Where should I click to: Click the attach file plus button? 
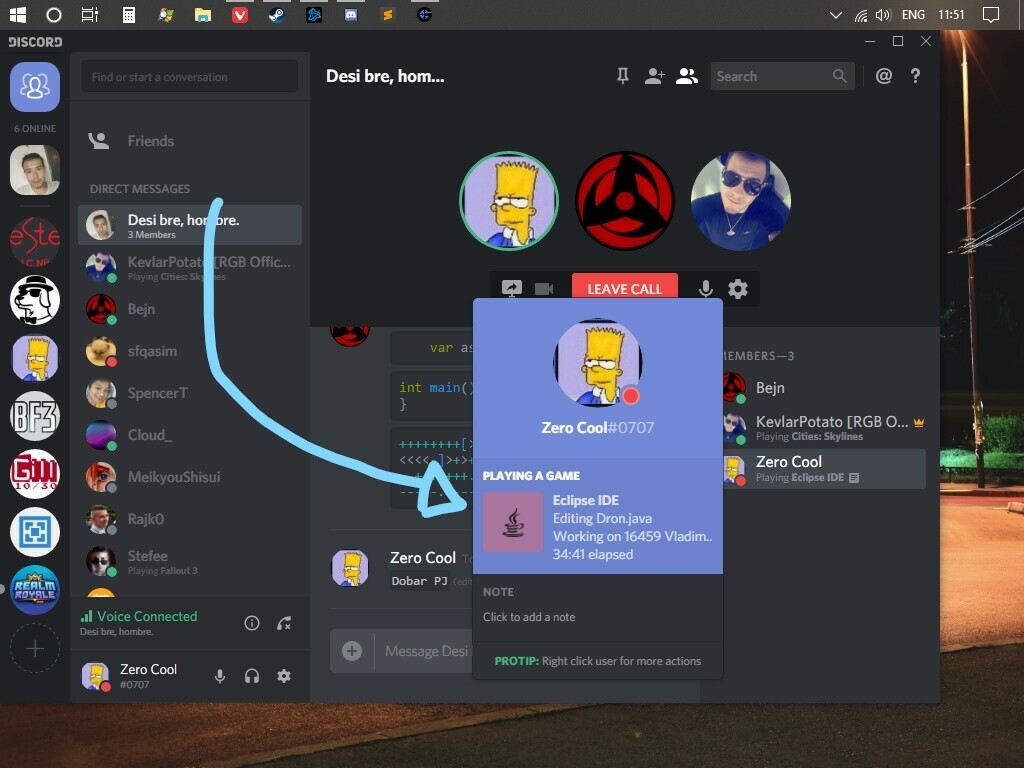(352, 651)
